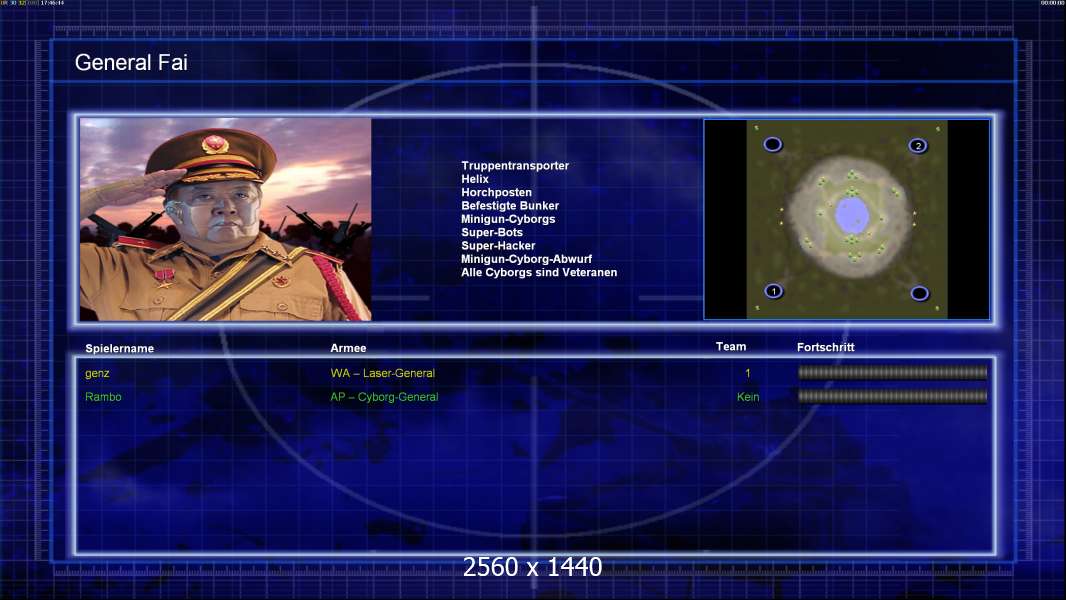Click the Helix entry in the unit list
The width and height of the screenshot is (1066, 600).
[475, 179]
